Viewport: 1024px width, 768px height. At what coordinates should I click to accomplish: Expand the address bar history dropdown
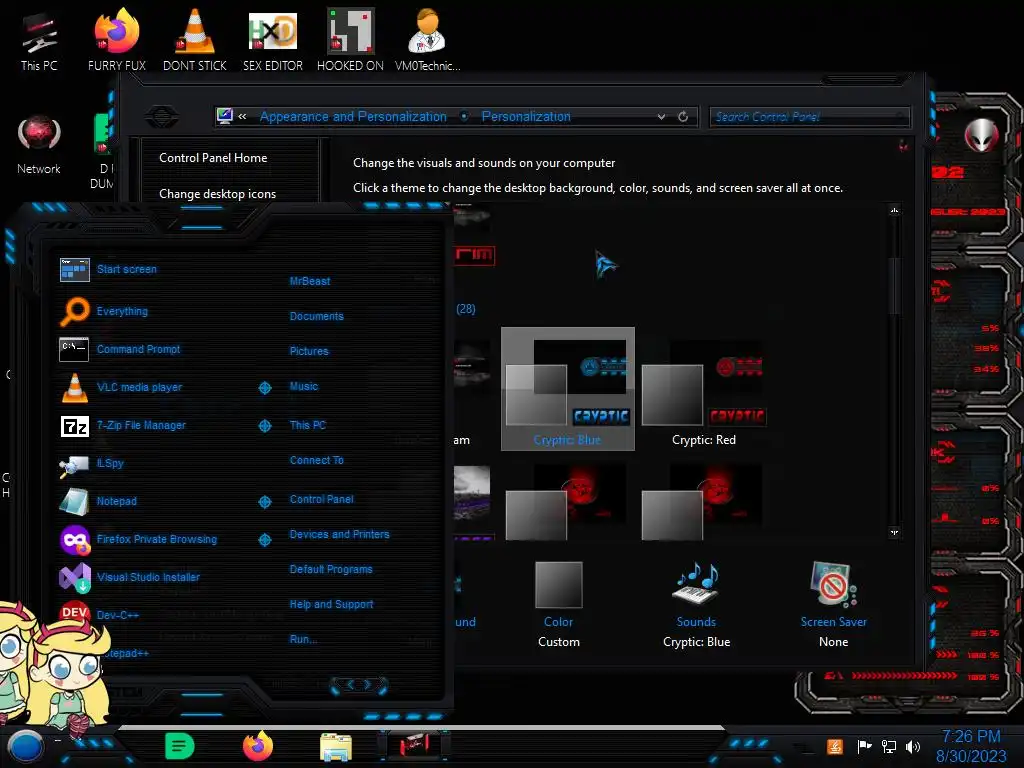tap(662, 117)
